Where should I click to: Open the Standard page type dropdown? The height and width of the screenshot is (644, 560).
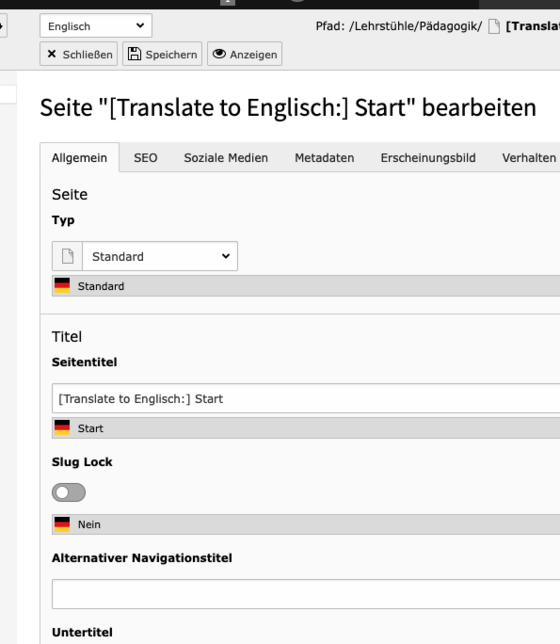point(160,256)
